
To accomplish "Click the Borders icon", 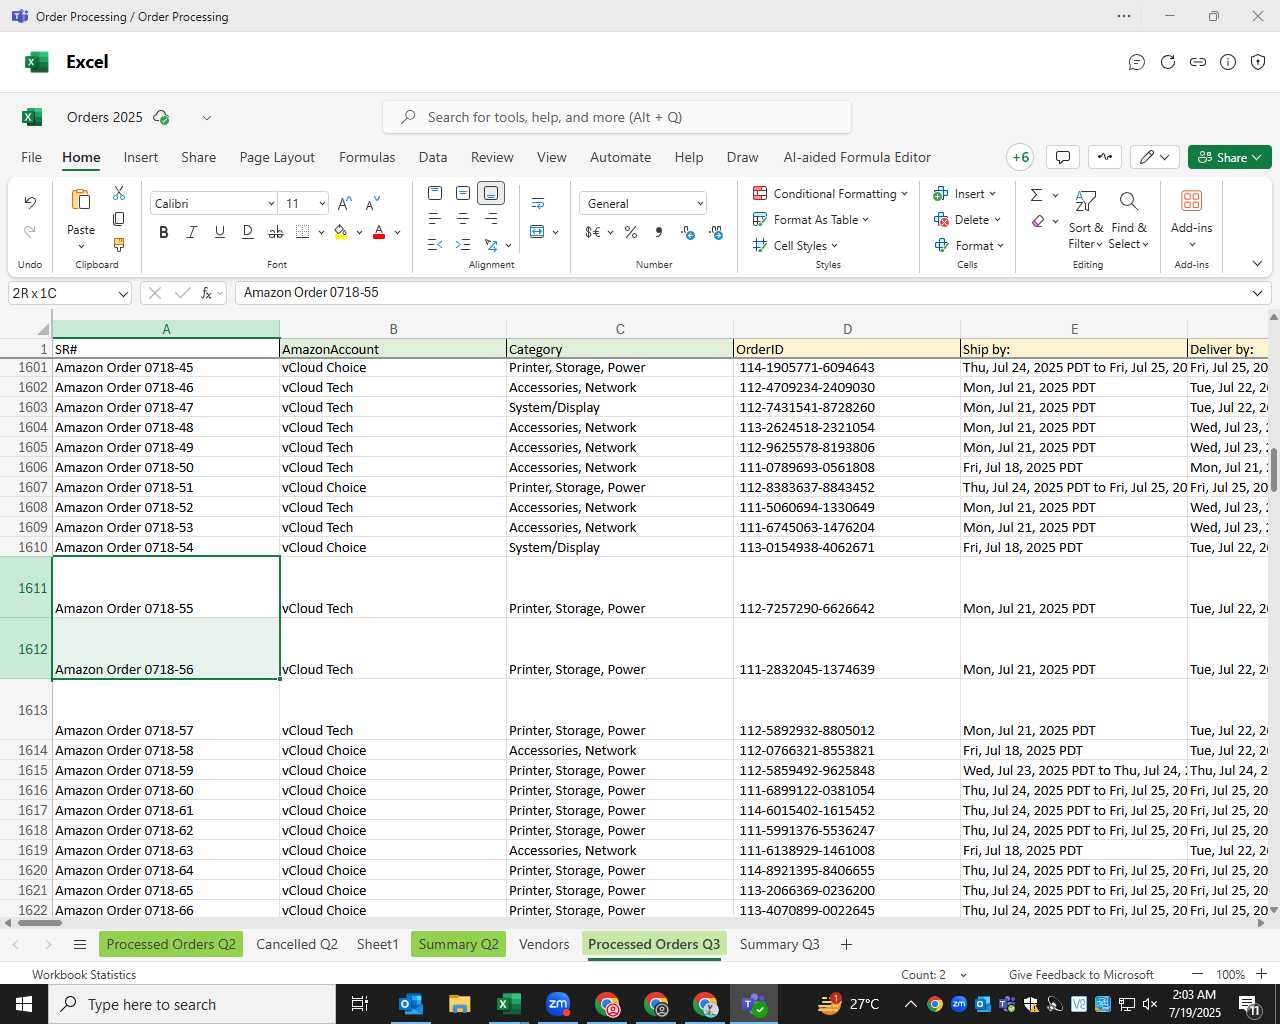I will click(x=303, y=232).
